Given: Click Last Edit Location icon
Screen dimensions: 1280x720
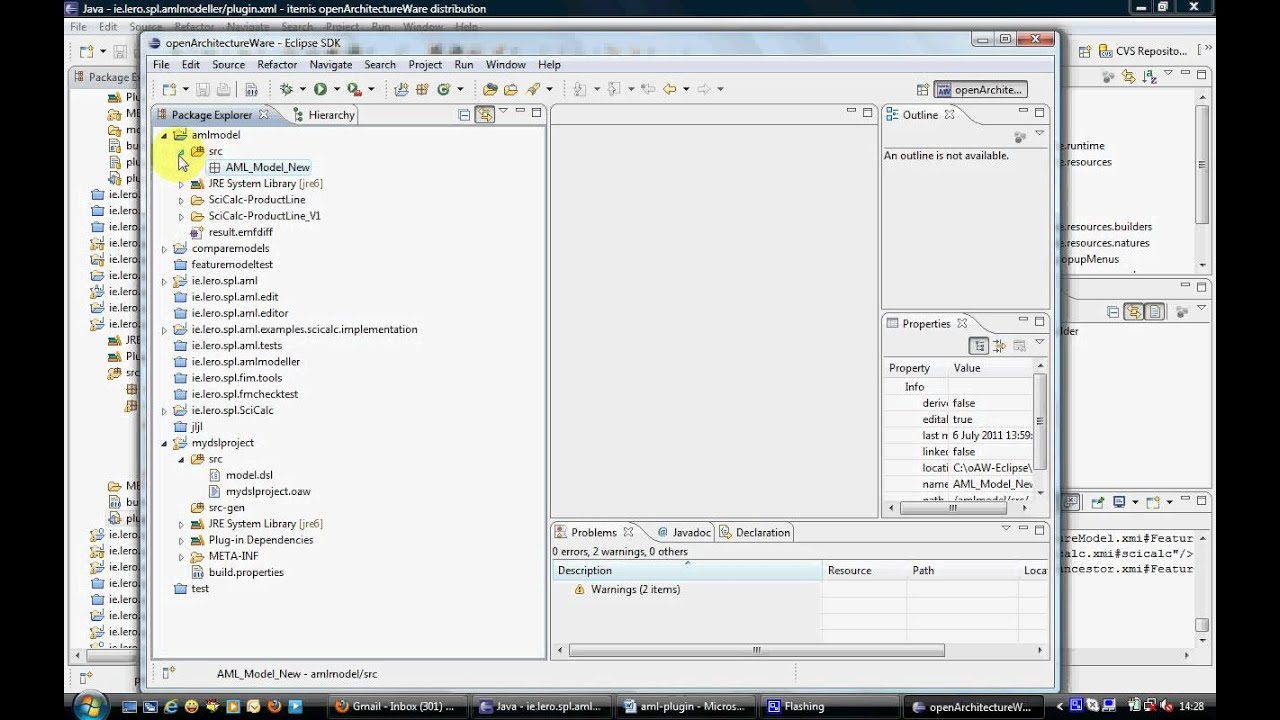Looking at the screenshot, I should coord(647,89).
